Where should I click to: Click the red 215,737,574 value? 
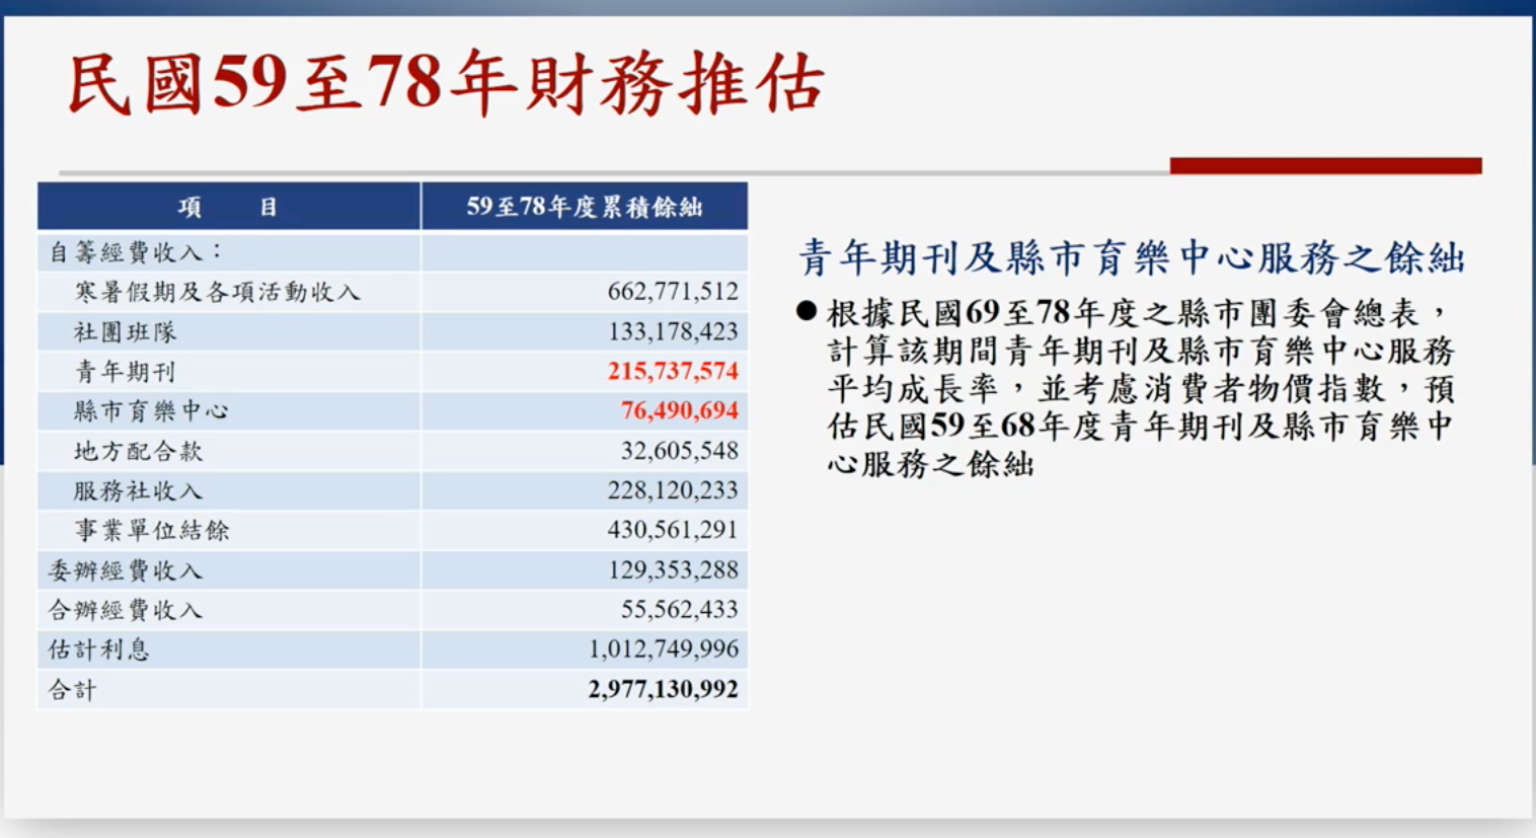coord(672,371)
